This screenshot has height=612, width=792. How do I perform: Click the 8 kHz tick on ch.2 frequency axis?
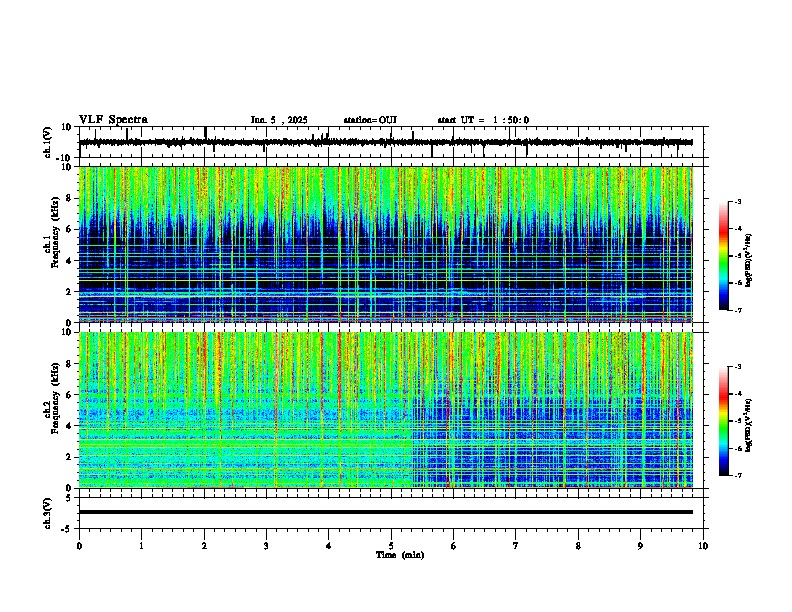coord(69,364)
